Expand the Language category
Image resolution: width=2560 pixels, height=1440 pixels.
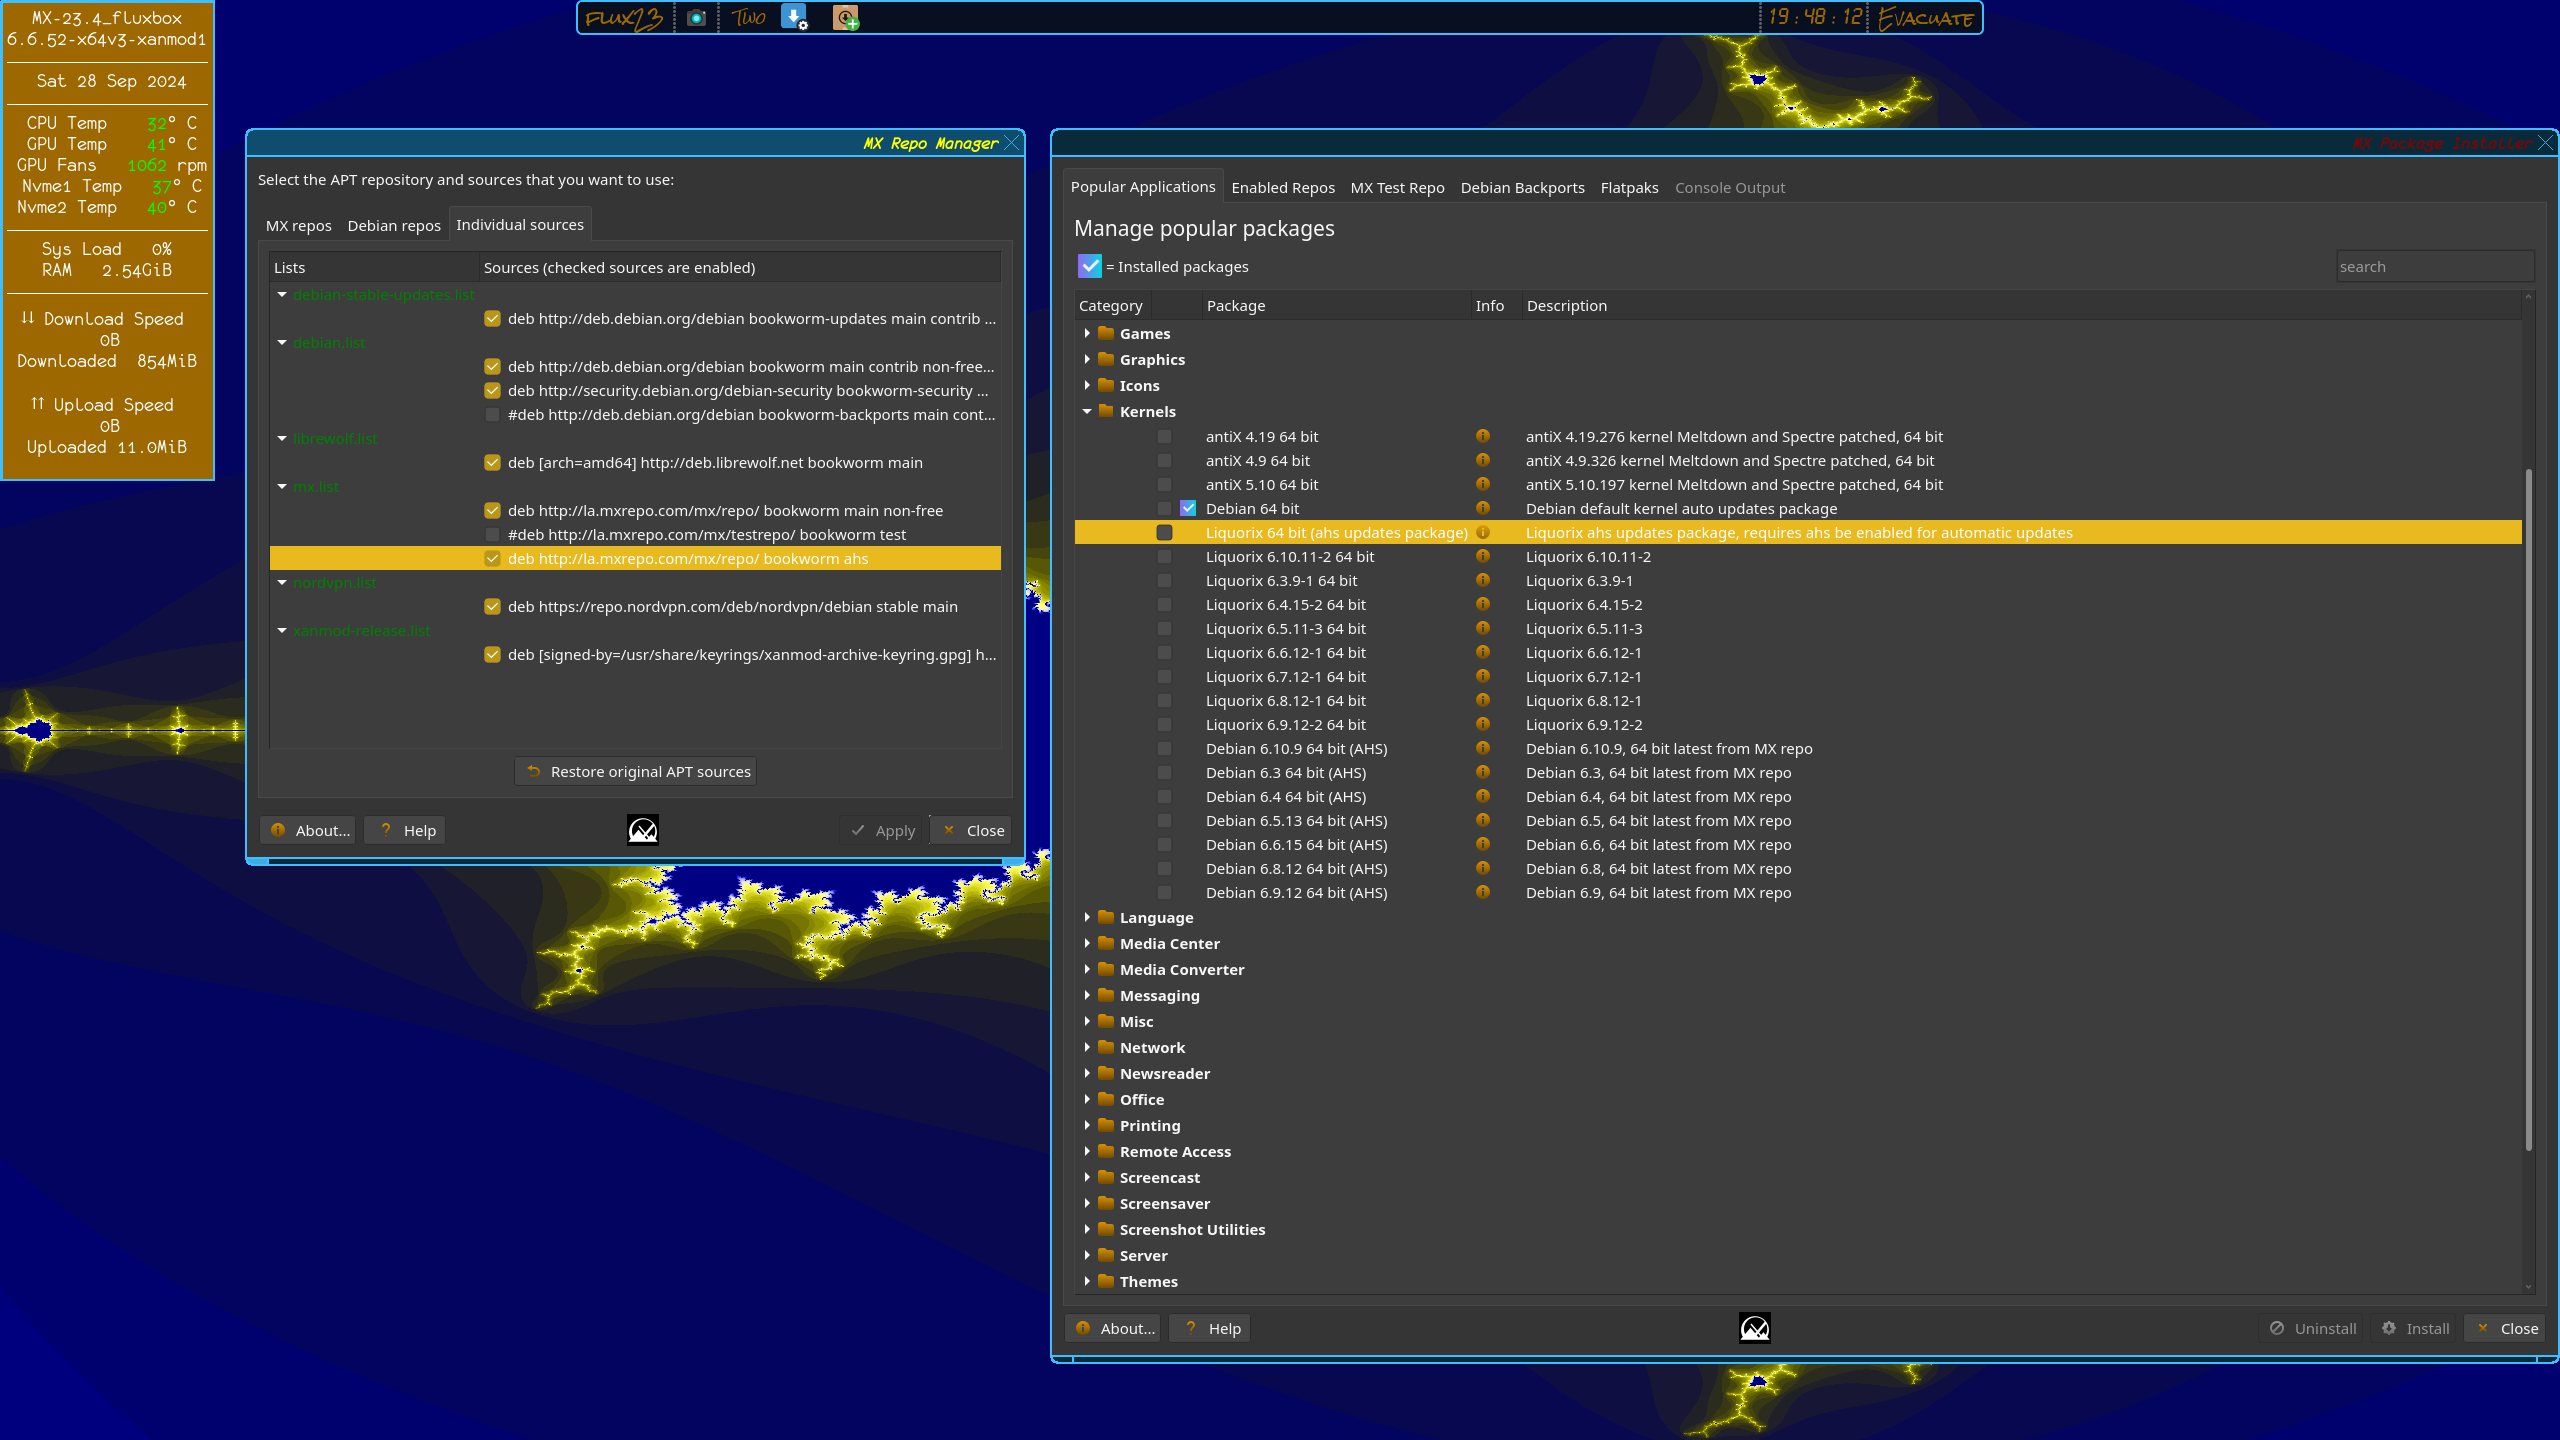click(x=1087, y=917)
